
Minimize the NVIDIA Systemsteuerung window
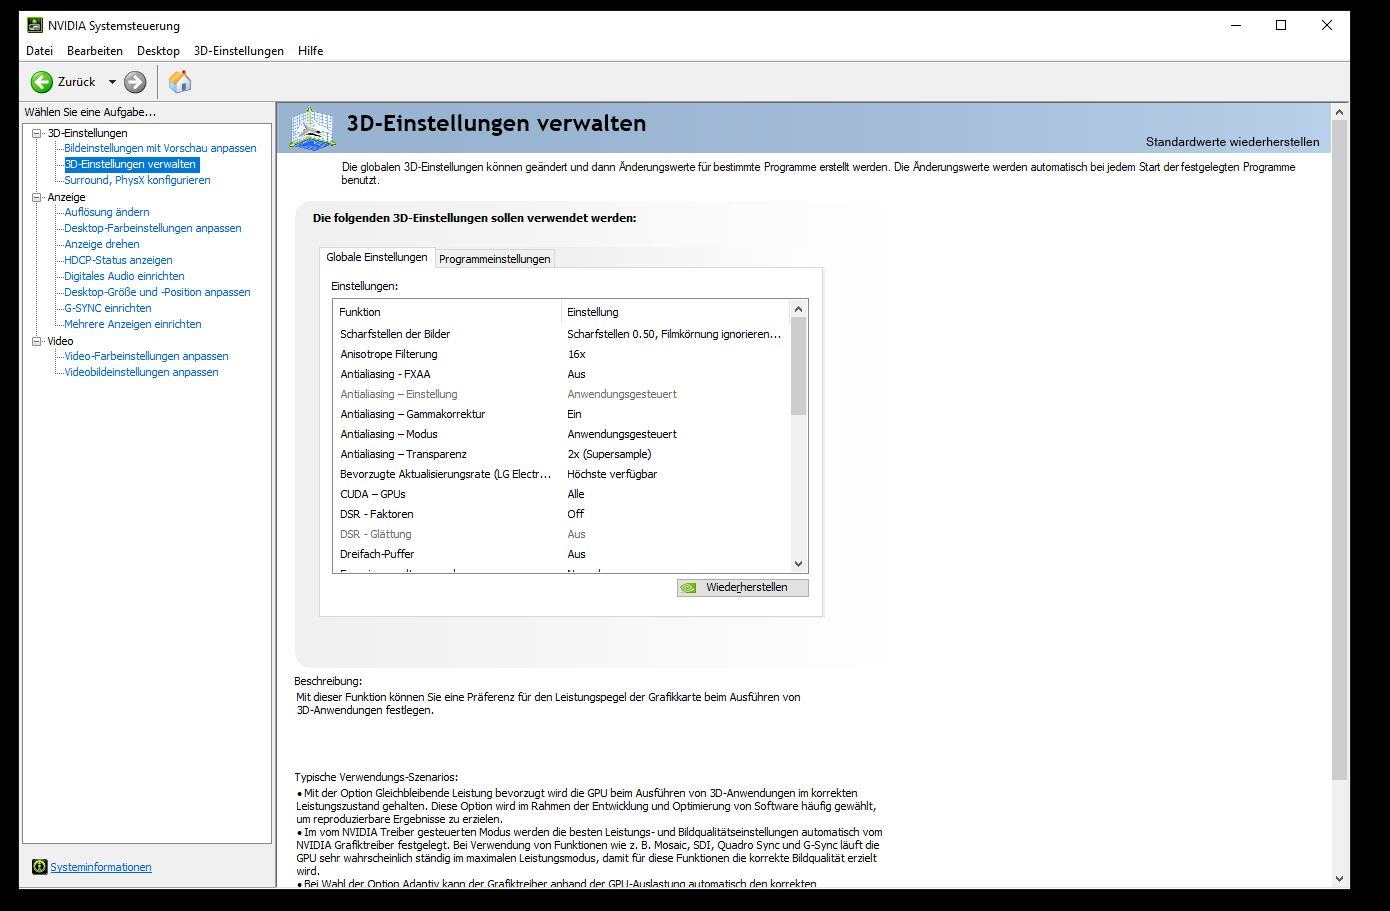pyautogui.click(x=1235, y=25)
